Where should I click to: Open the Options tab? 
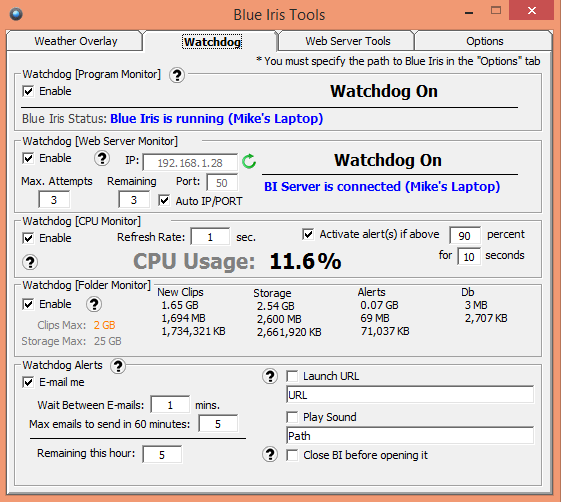click(484, 41)
